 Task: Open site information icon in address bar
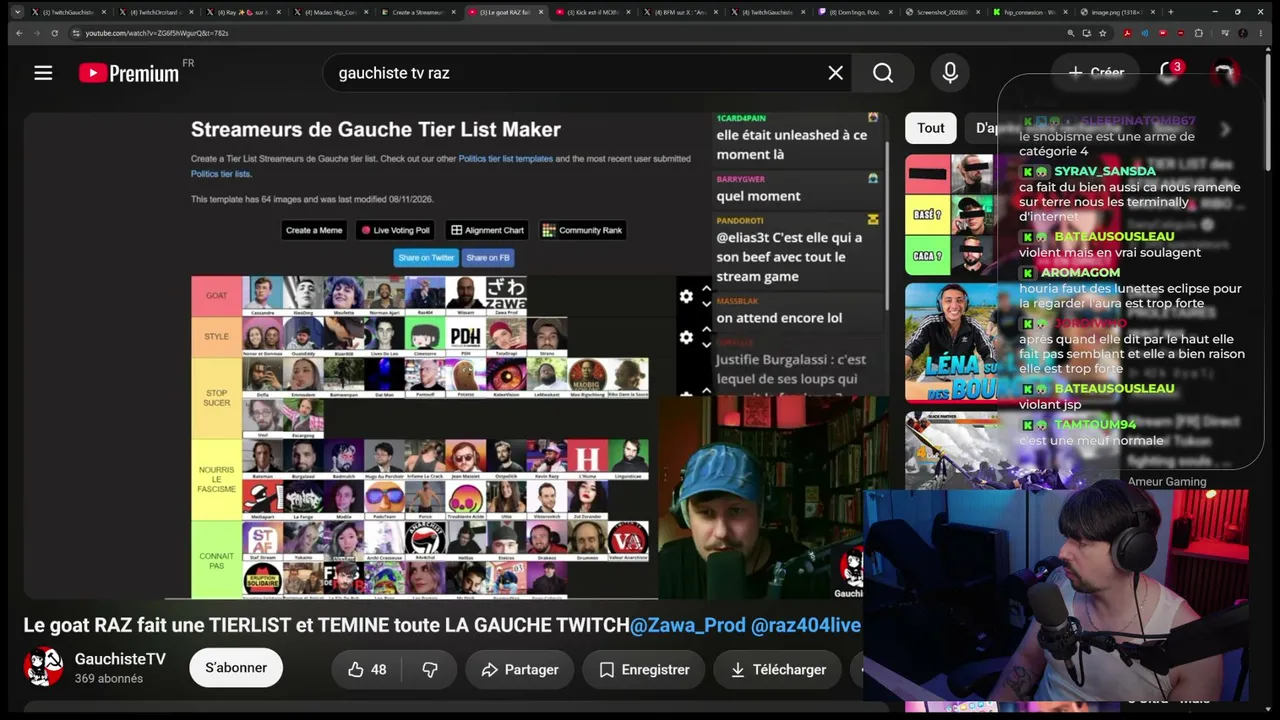coord(74,33)
